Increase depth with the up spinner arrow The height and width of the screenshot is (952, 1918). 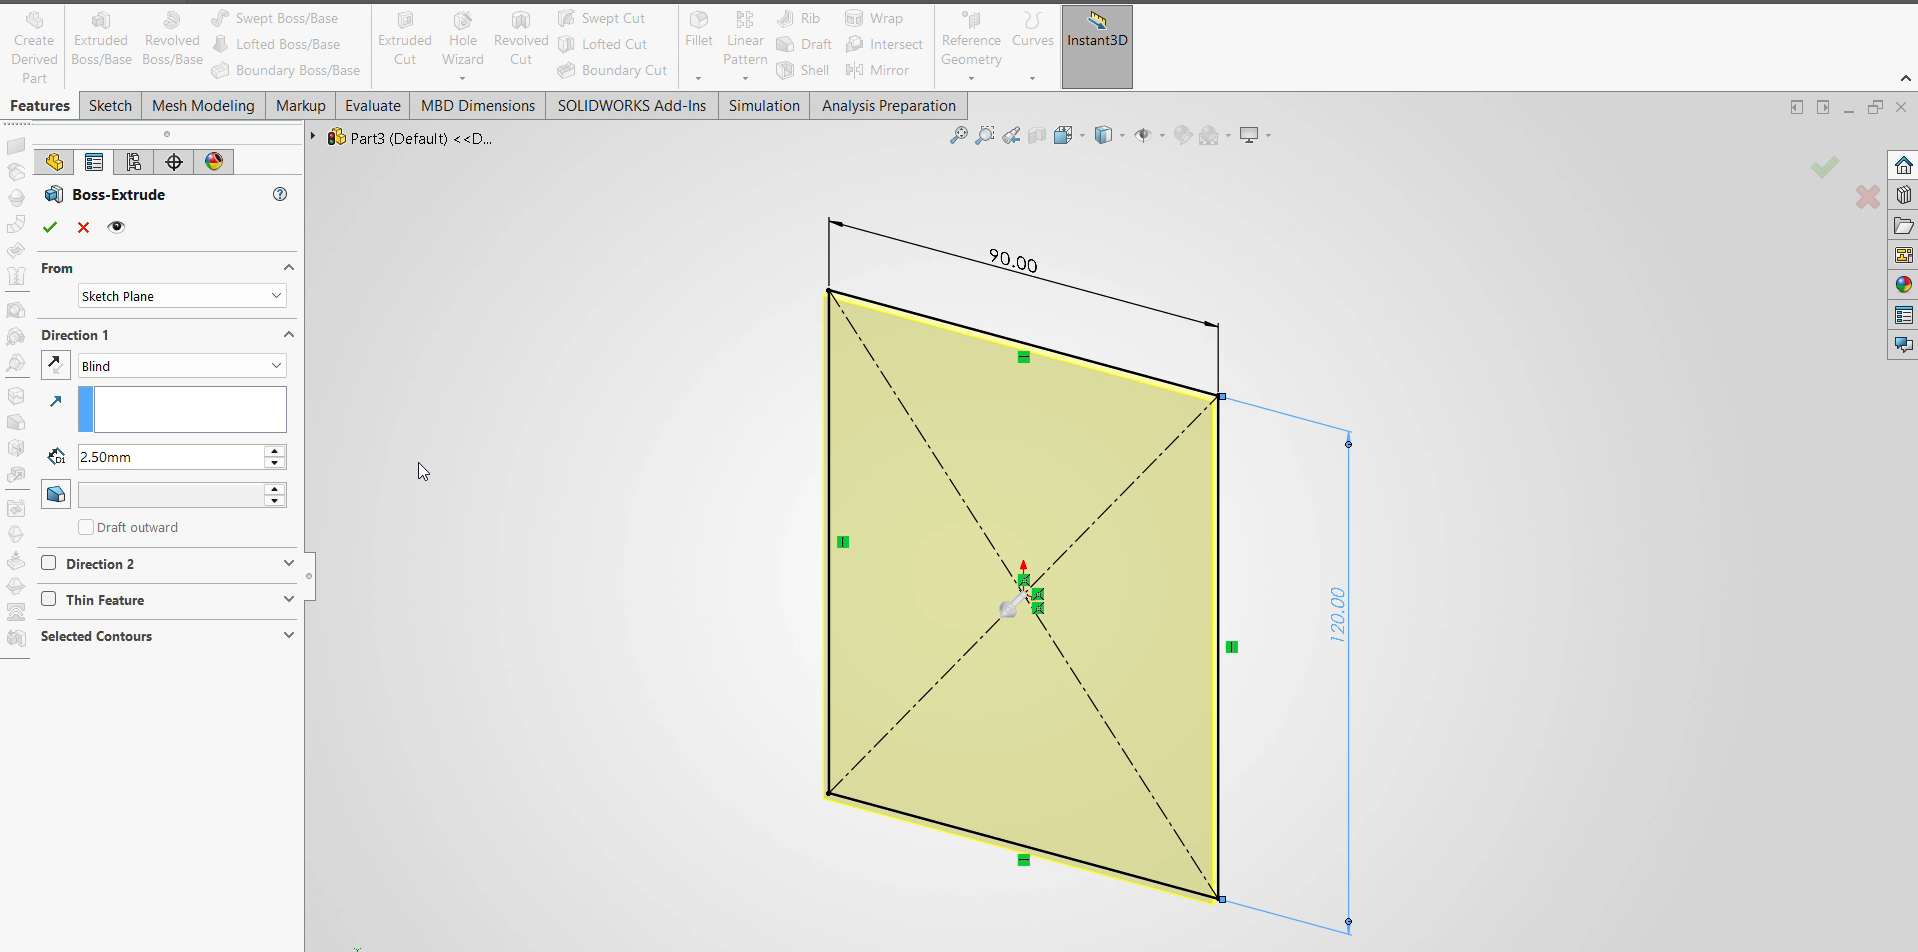(275, 451)
